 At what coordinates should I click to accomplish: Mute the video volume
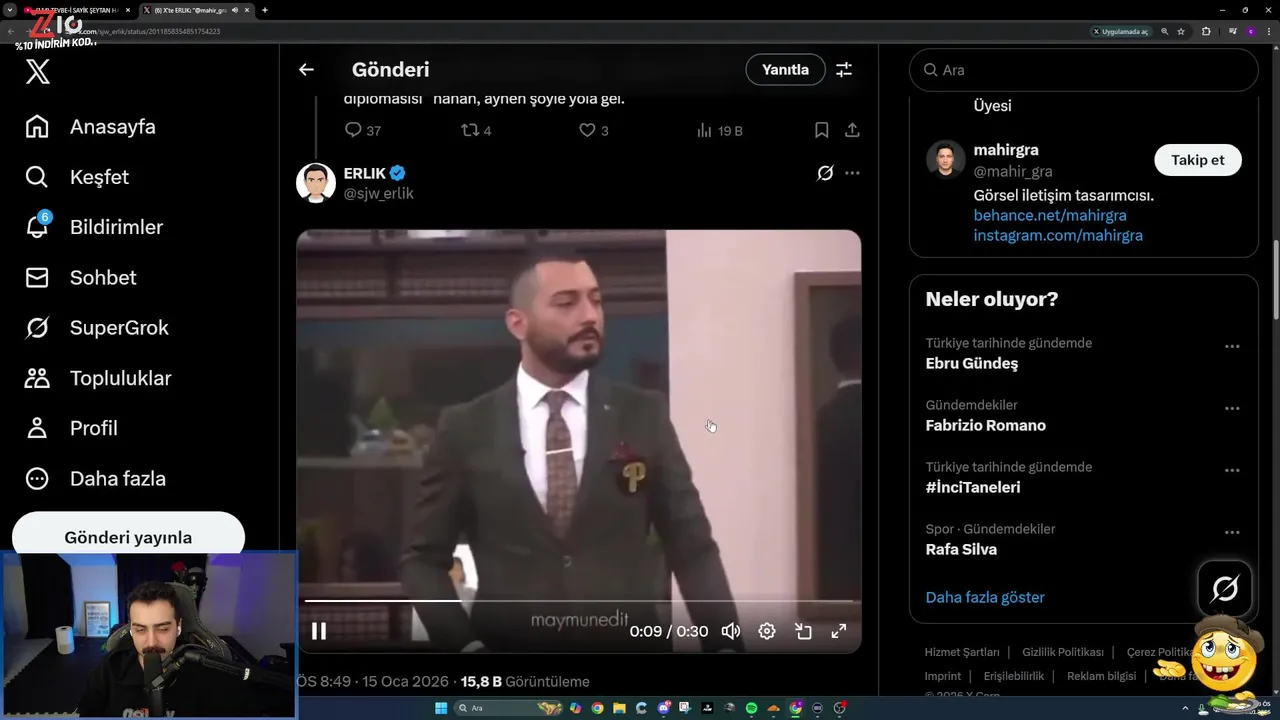tap(731, 631)
